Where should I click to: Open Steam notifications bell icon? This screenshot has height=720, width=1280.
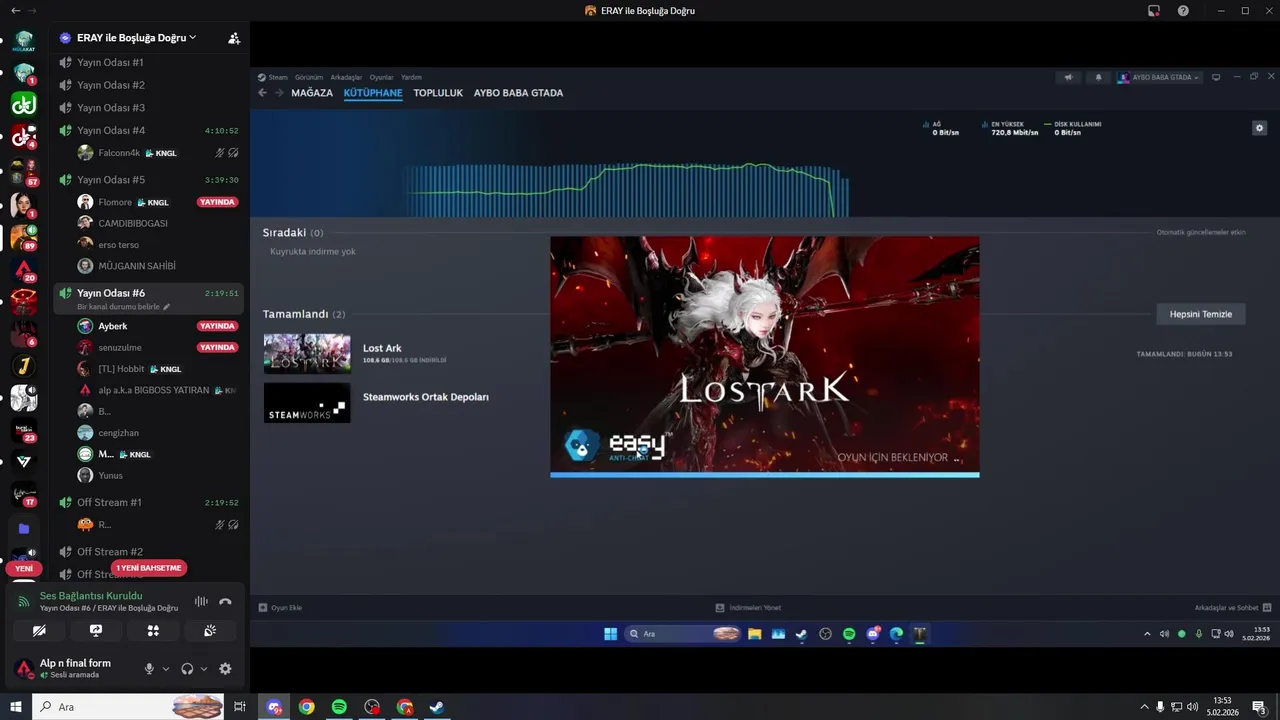(1098, 77)
